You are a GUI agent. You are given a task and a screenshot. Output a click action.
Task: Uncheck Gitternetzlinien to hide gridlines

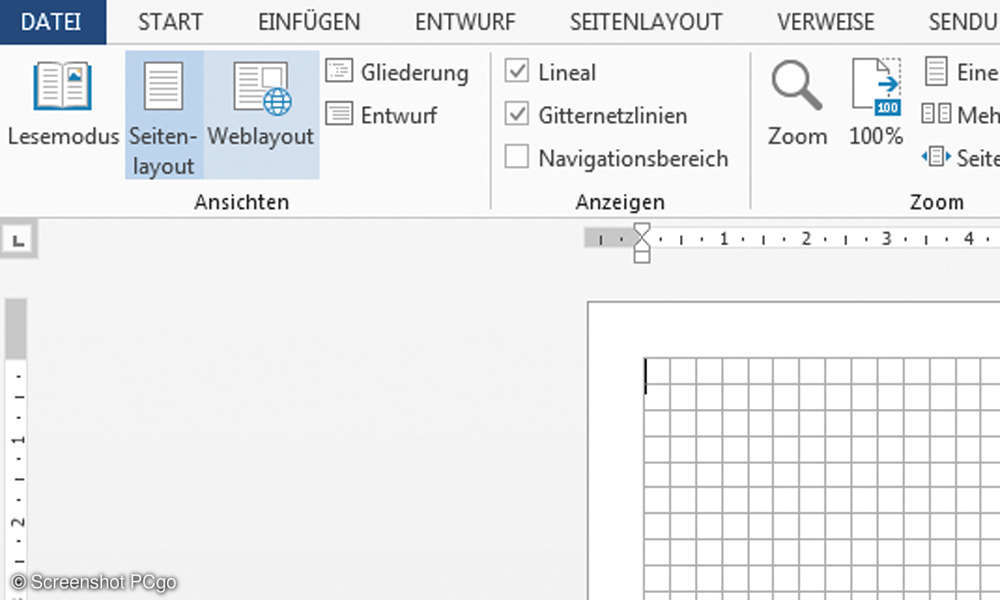(x=517, y=114)
